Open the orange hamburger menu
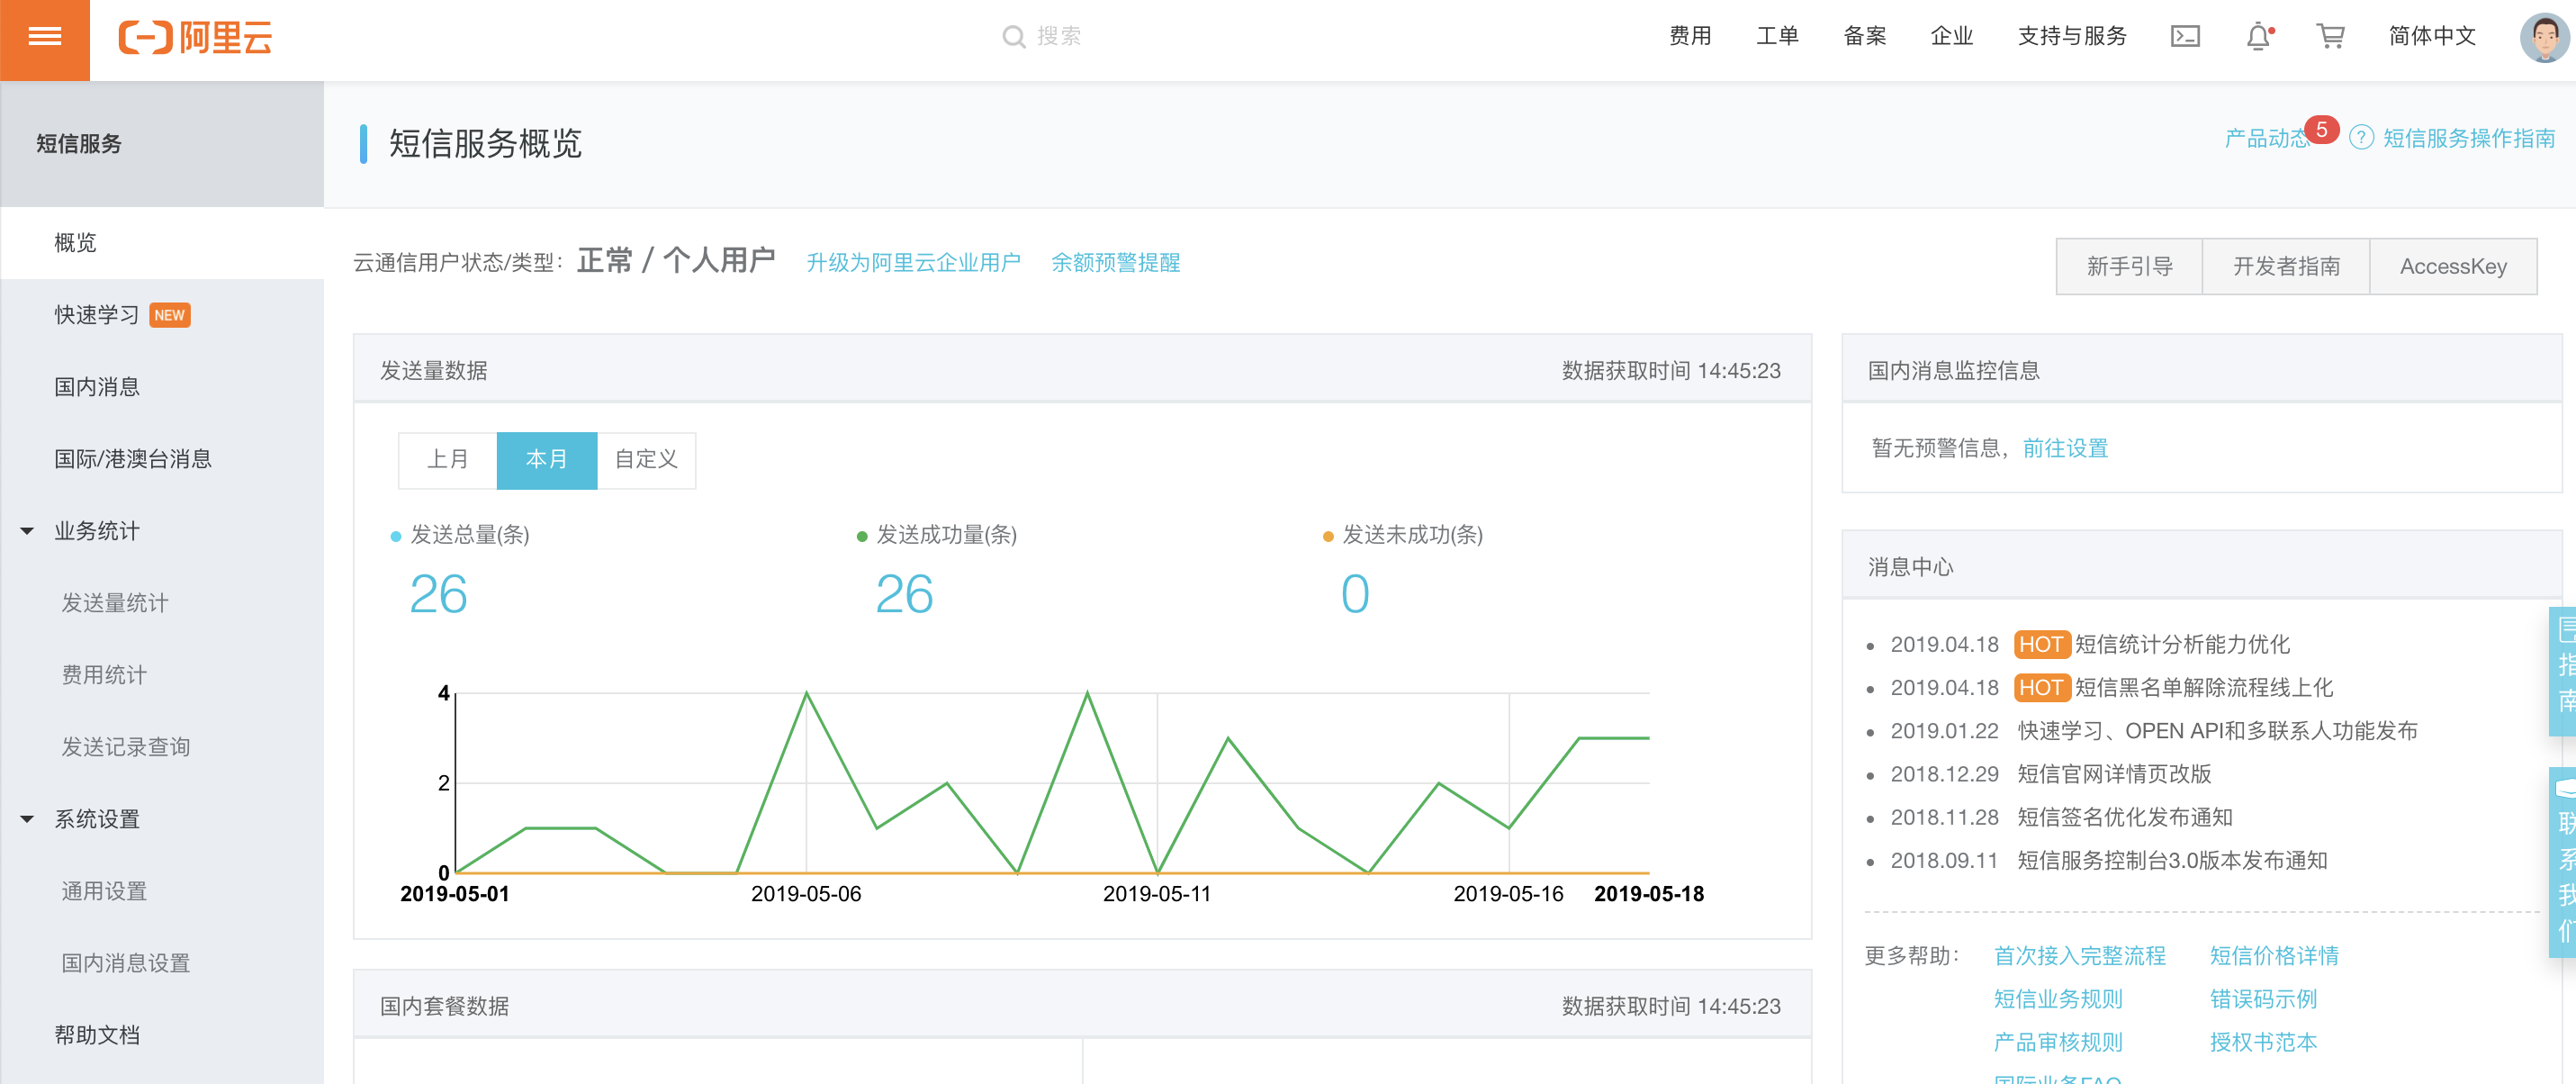Viewport: 2576px width, 1084px height. pos(45,38)
